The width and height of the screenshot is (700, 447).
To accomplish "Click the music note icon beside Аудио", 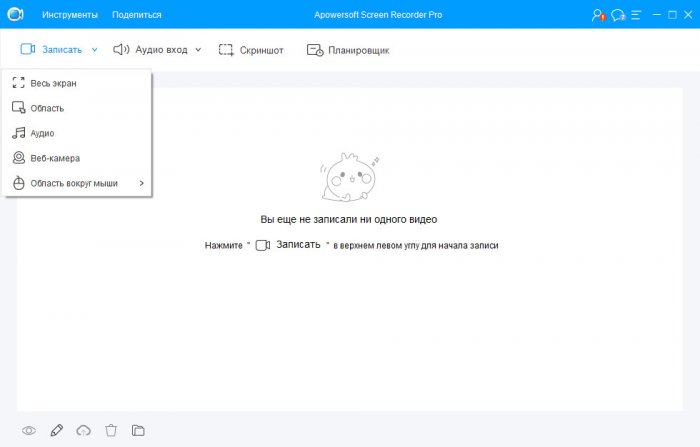I will coord(18,133).
